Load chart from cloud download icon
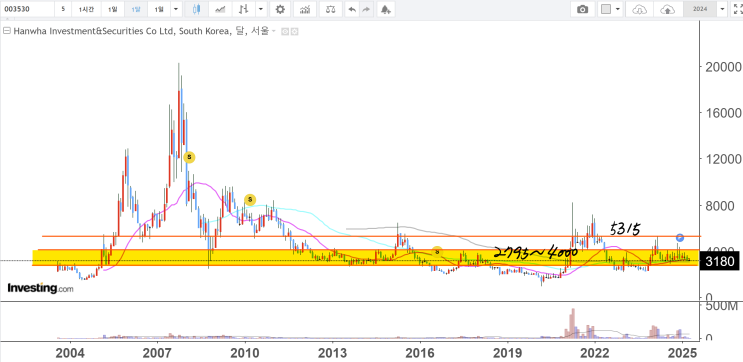This screenshot has width=743, height=362. pos(639,9)
